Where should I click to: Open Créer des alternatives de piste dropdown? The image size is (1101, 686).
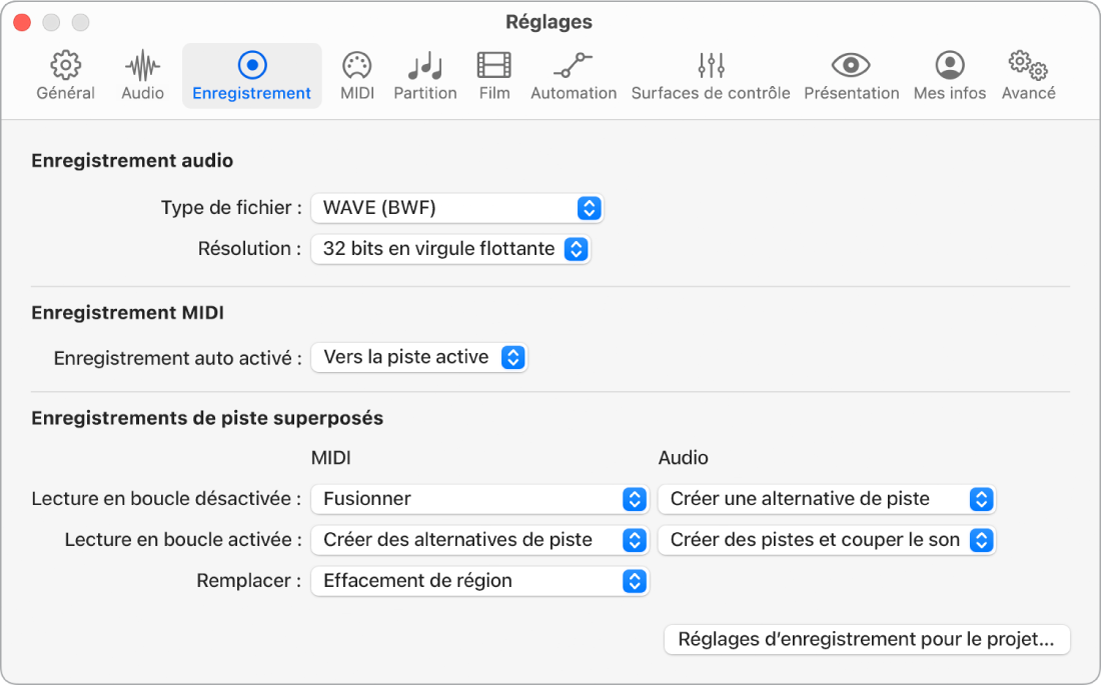pos(479,540)
